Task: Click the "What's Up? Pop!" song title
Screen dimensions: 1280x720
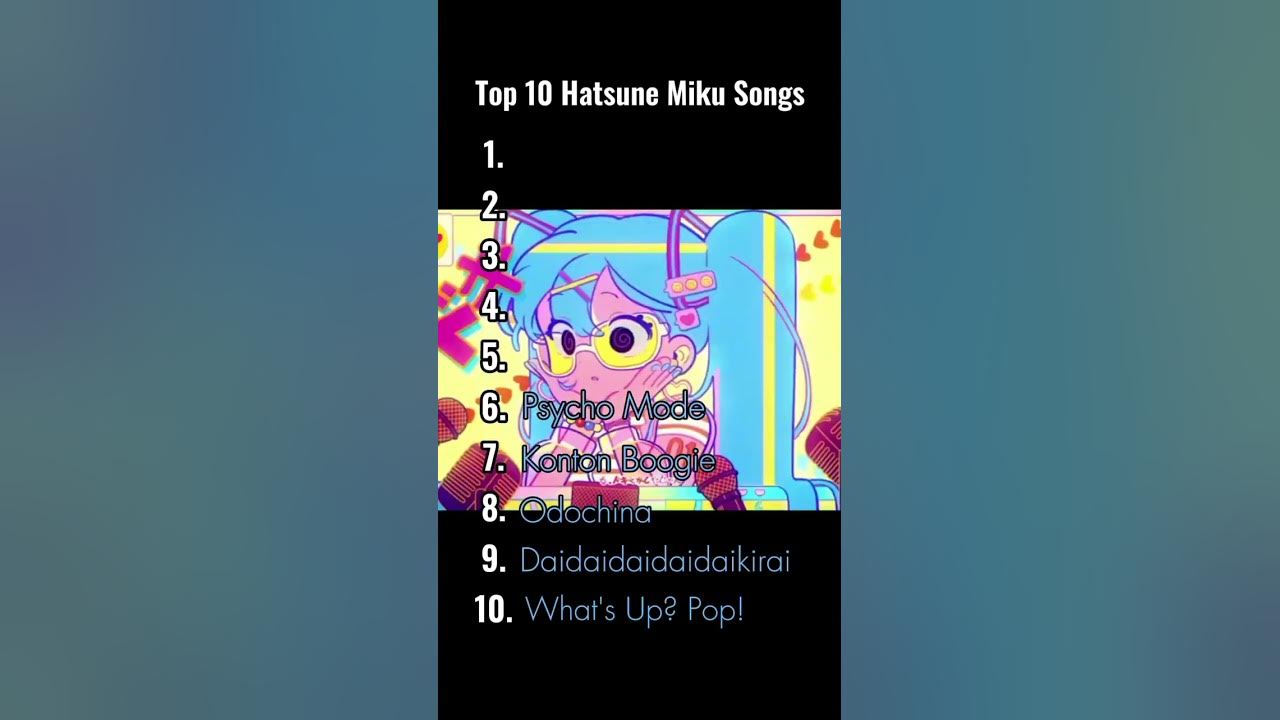Action: pos(634,609)
